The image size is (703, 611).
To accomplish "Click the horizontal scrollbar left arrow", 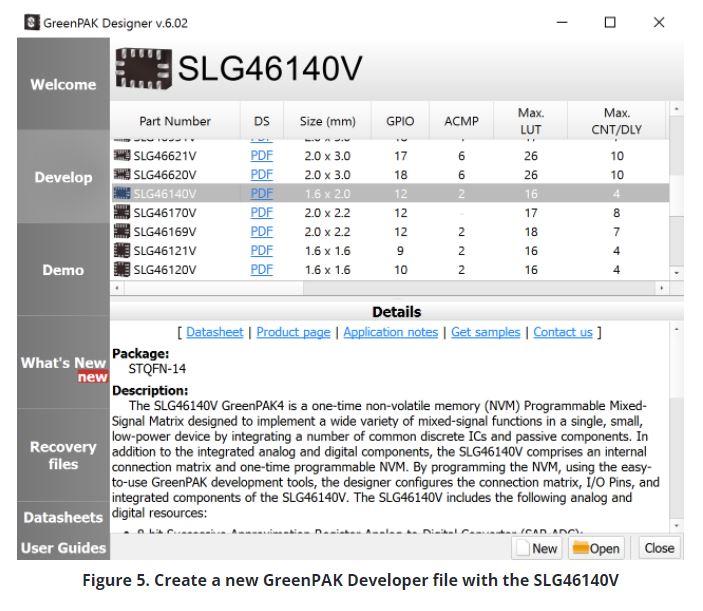I will [x=117, y=288].
